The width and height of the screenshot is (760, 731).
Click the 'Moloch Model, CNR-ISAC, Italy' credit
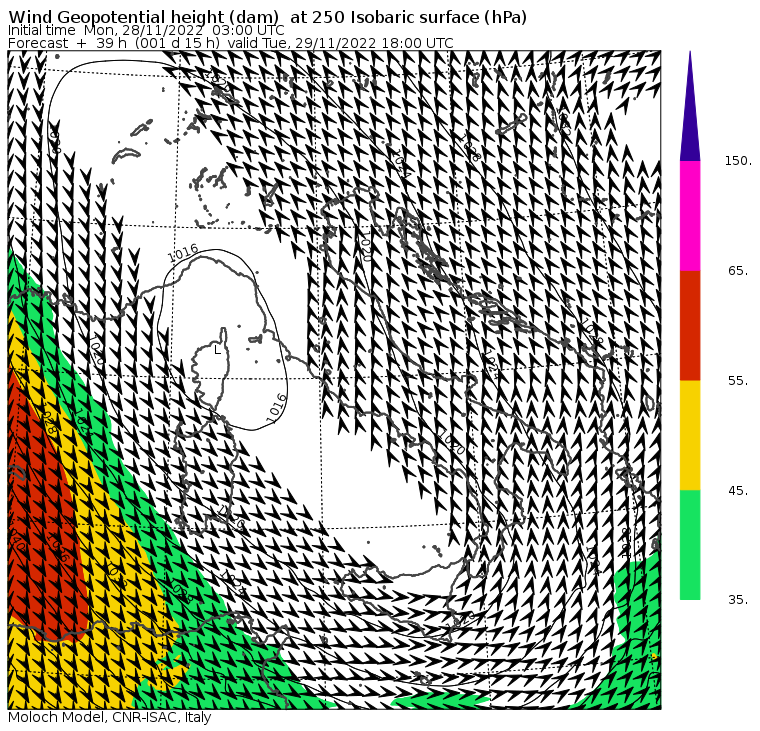click(x=110, y=717)
